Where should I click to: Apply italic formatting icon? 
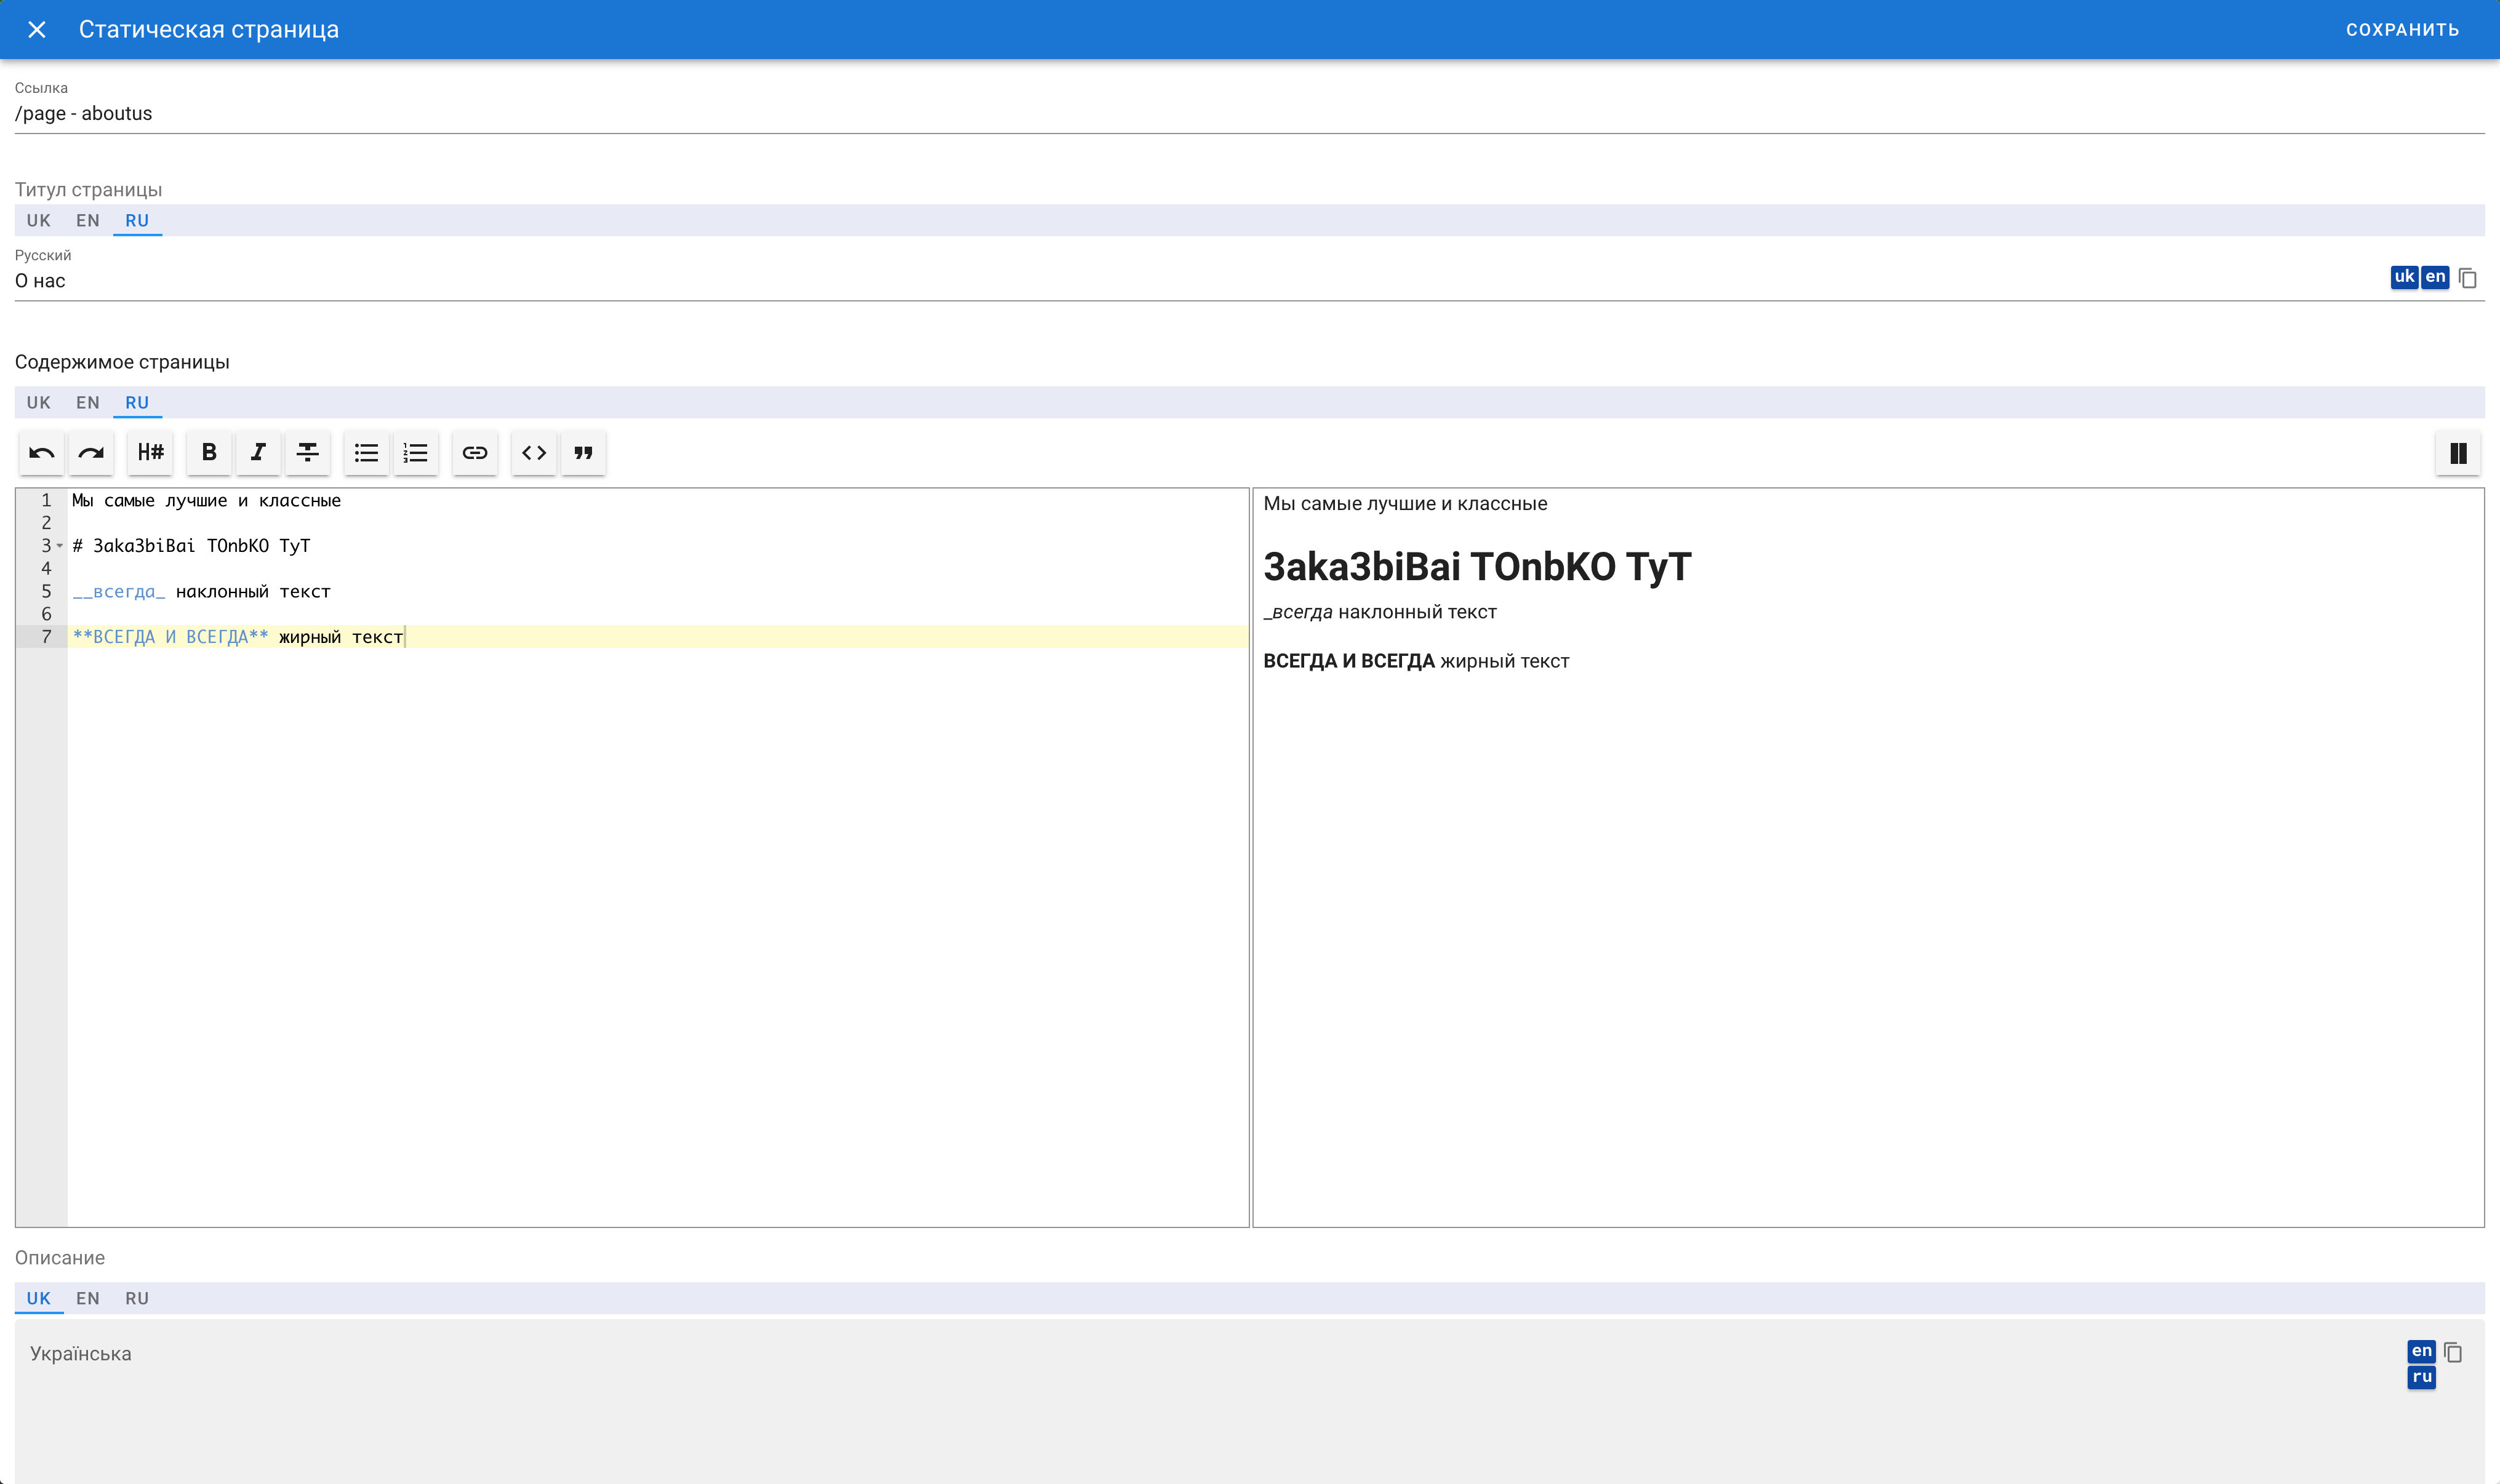tap(258, 453)
